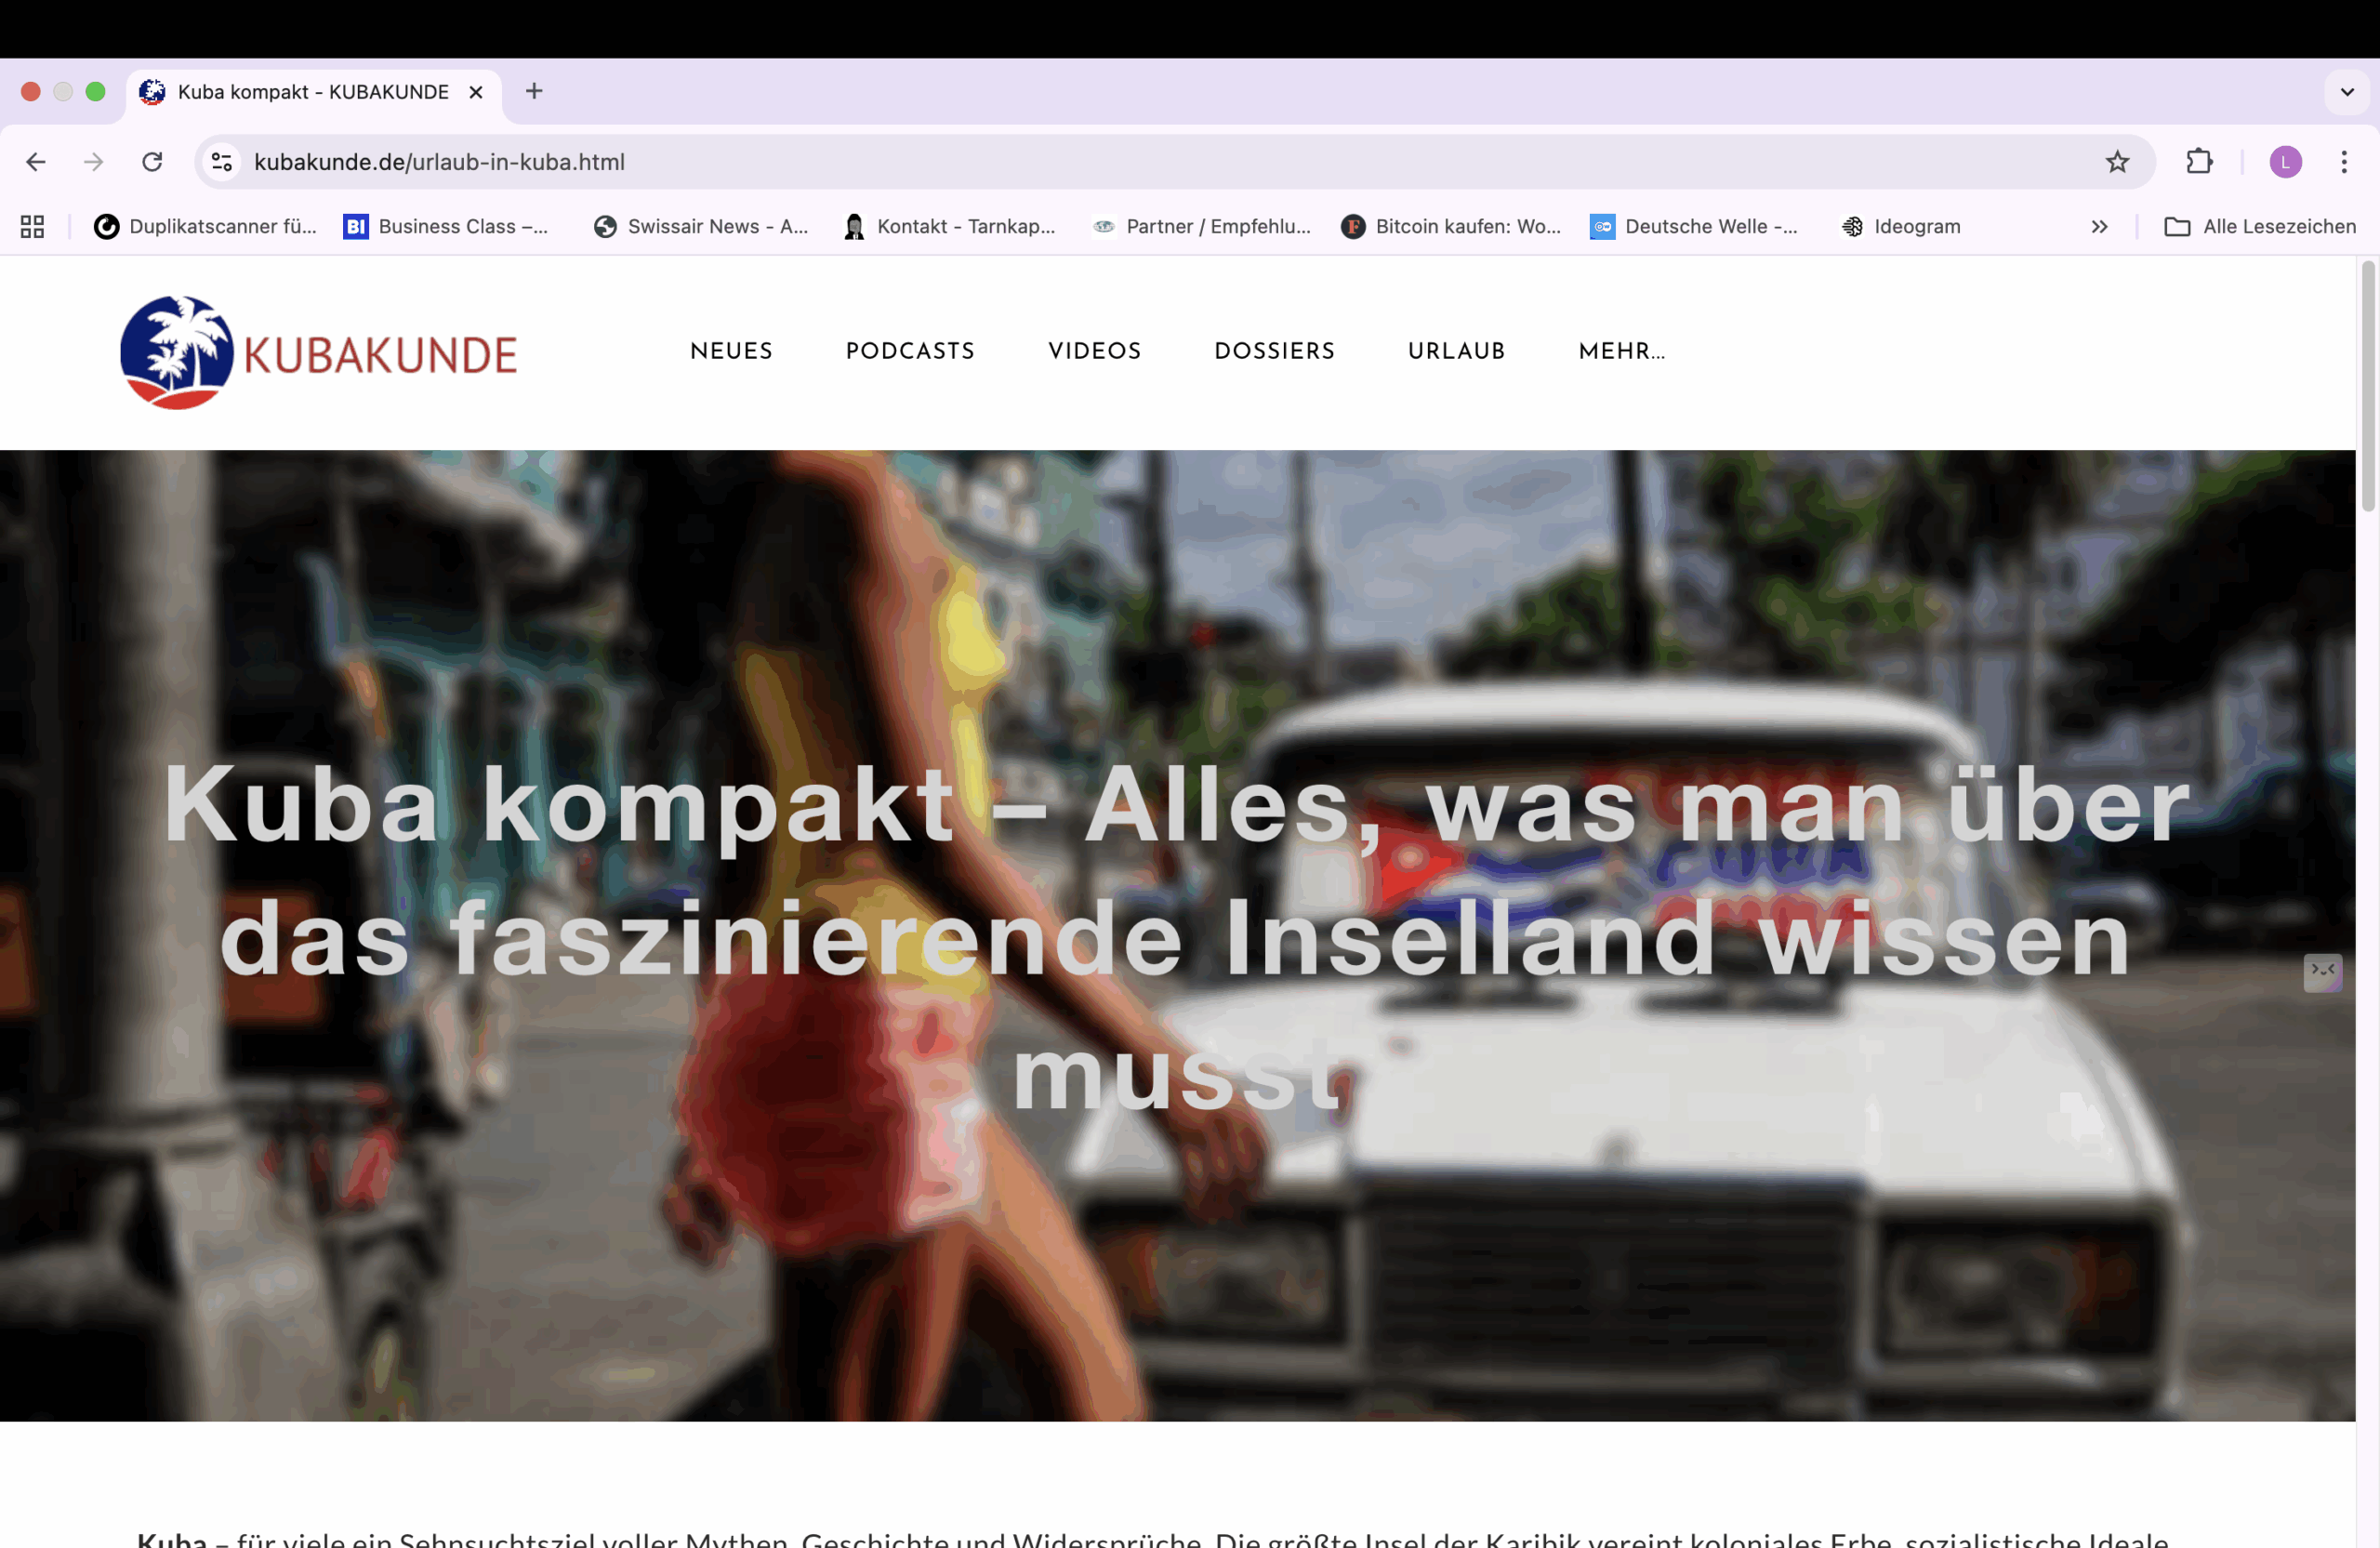This screenshot has height=1548, width=2380.
Task: Click the address bar URL field
Action: tap(1100, 162)
